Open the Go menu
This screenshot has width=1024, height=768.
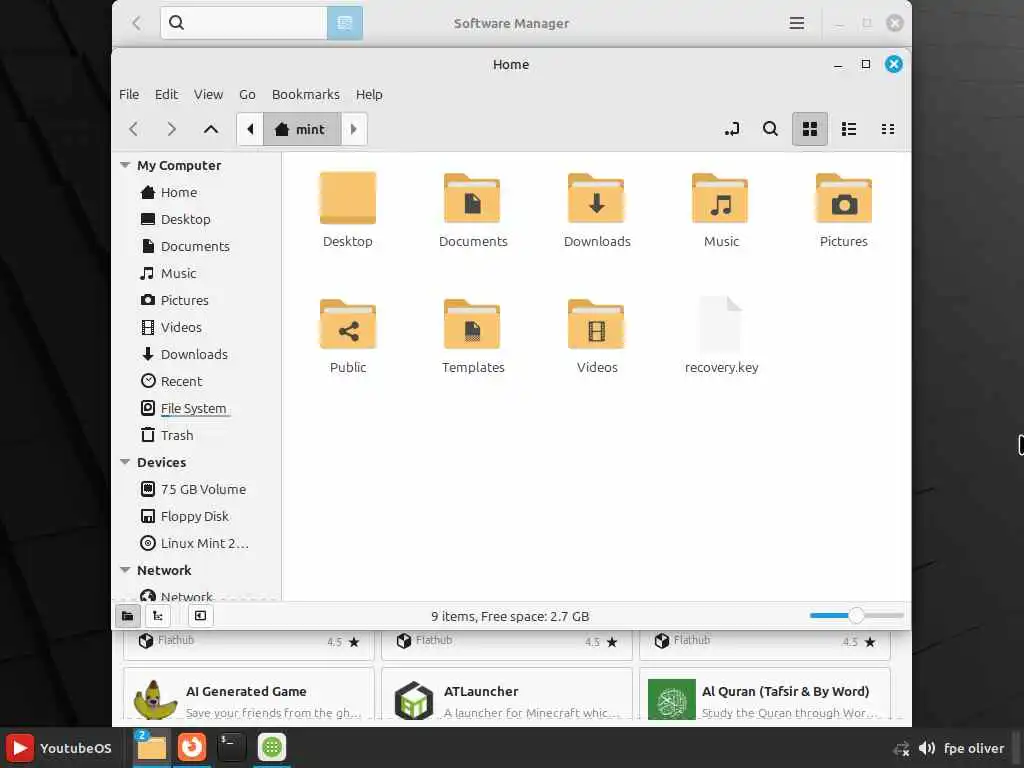click(247, 94)
